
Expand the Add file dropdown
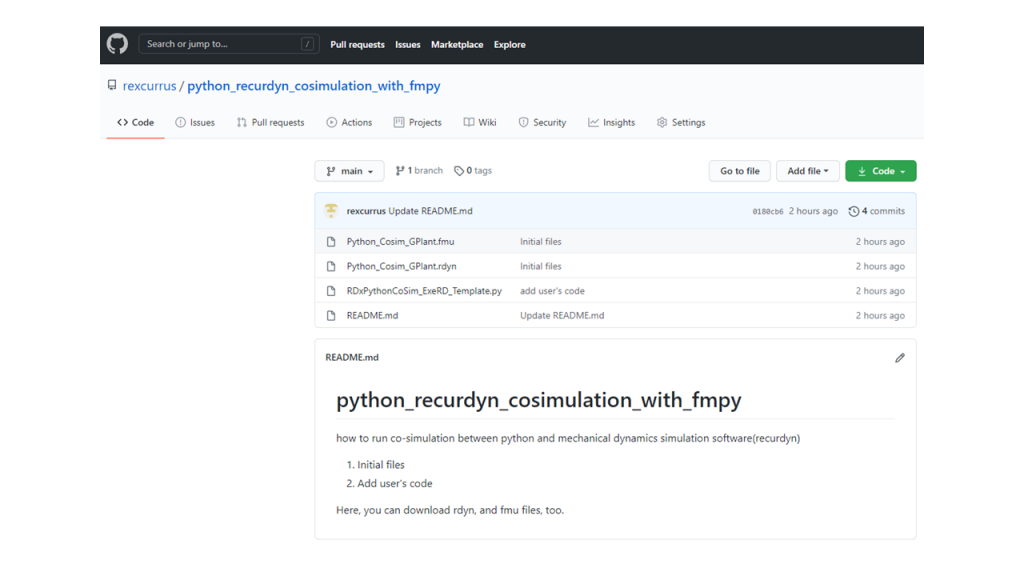pos(807,171)
